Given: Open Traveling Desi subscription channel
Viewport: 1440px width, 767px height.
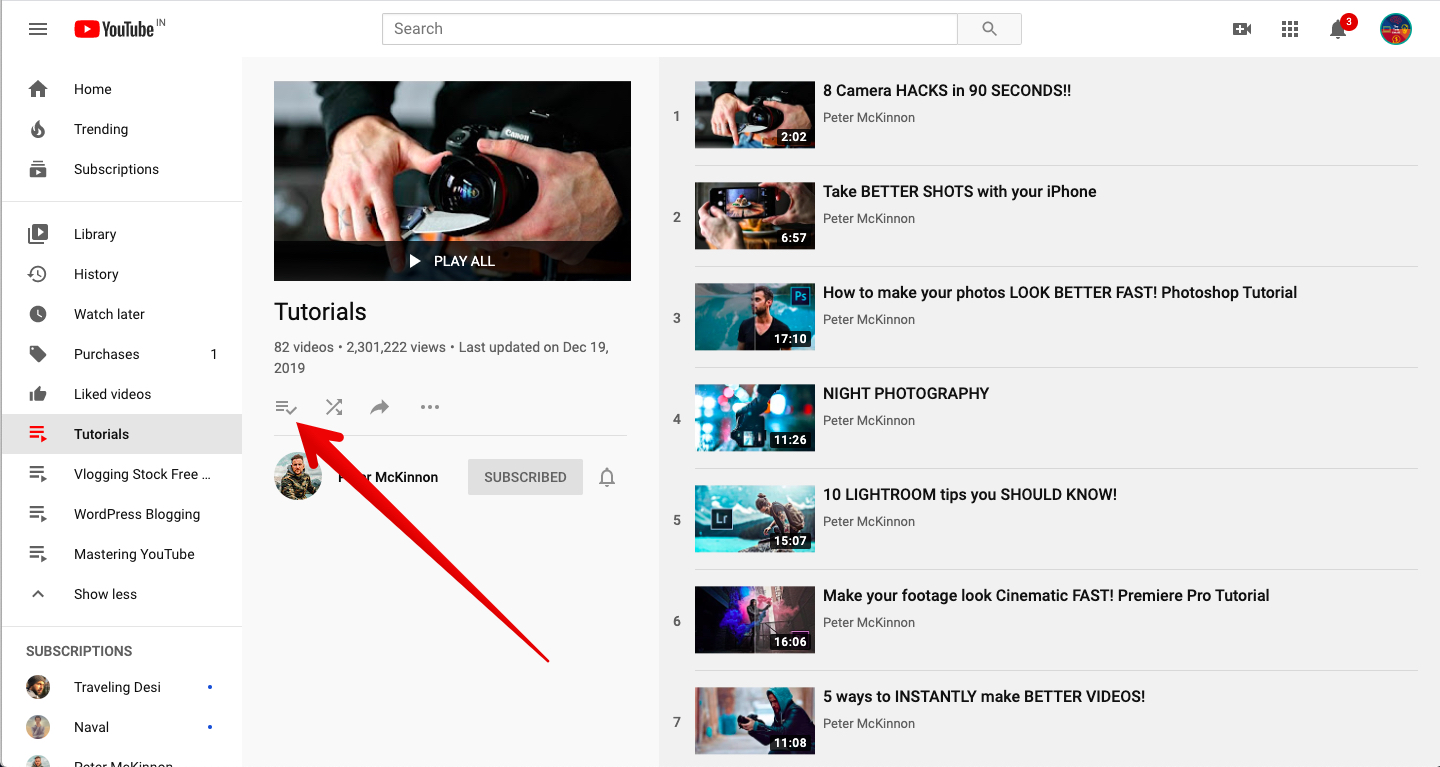Looking at the screenshot, I should tap(121, 687).
